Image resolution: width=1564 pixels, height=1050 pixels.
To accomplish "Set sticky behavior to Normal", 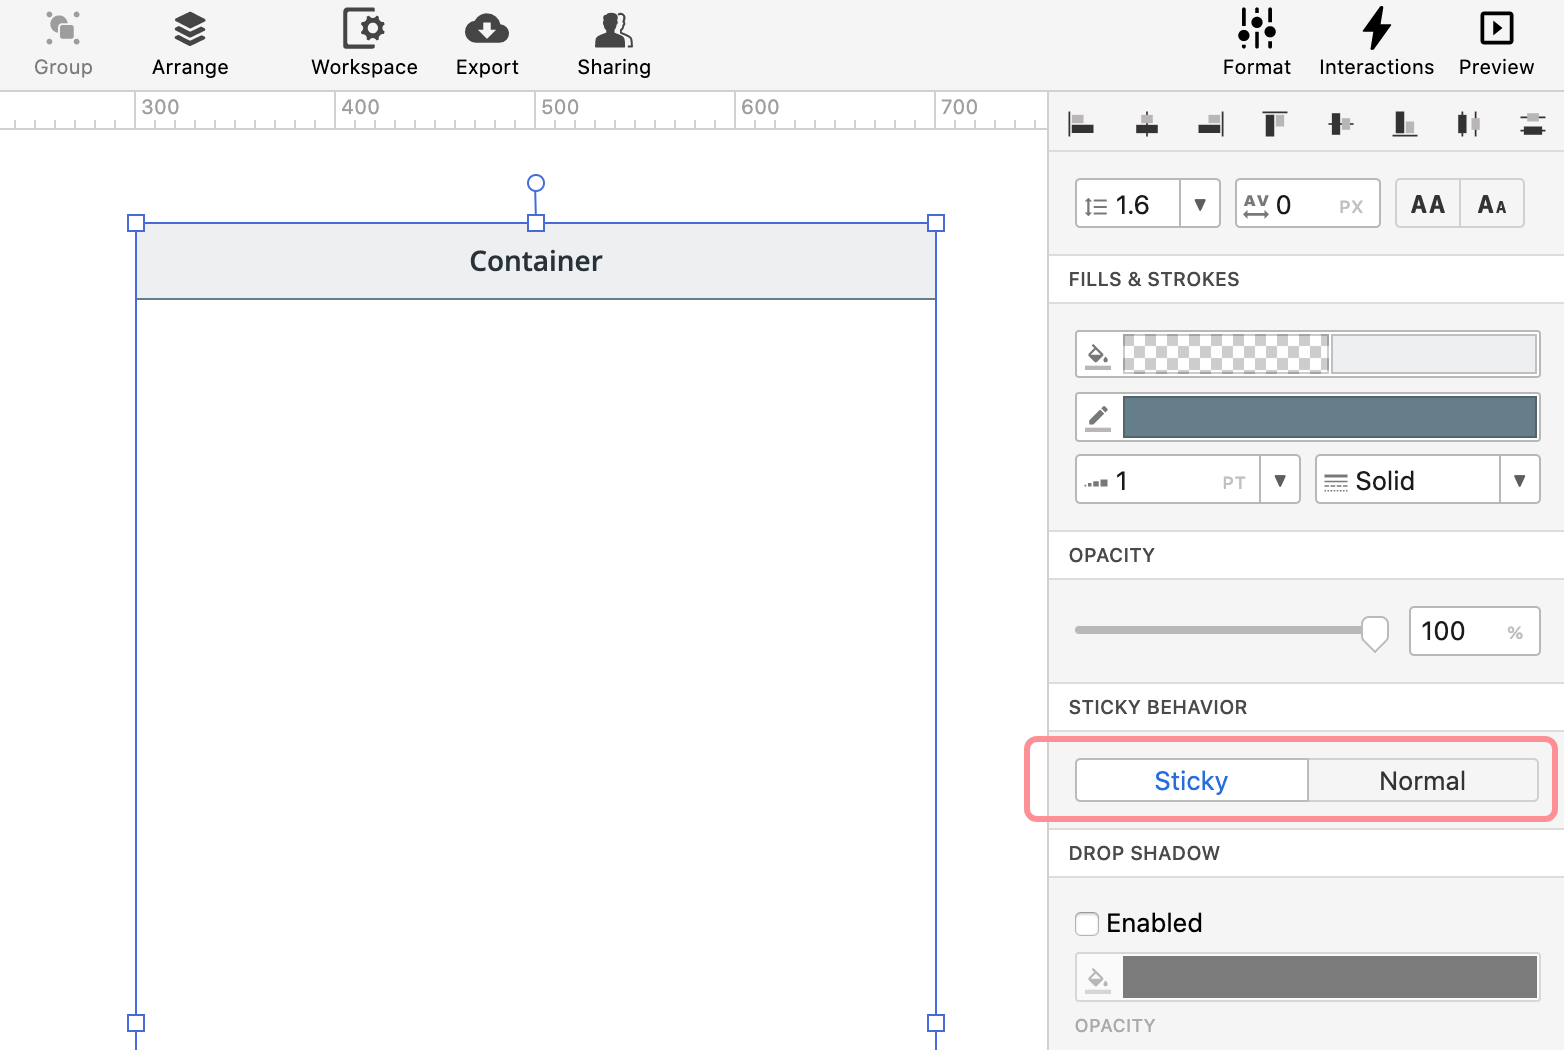I will click(x=1422, y=780).
